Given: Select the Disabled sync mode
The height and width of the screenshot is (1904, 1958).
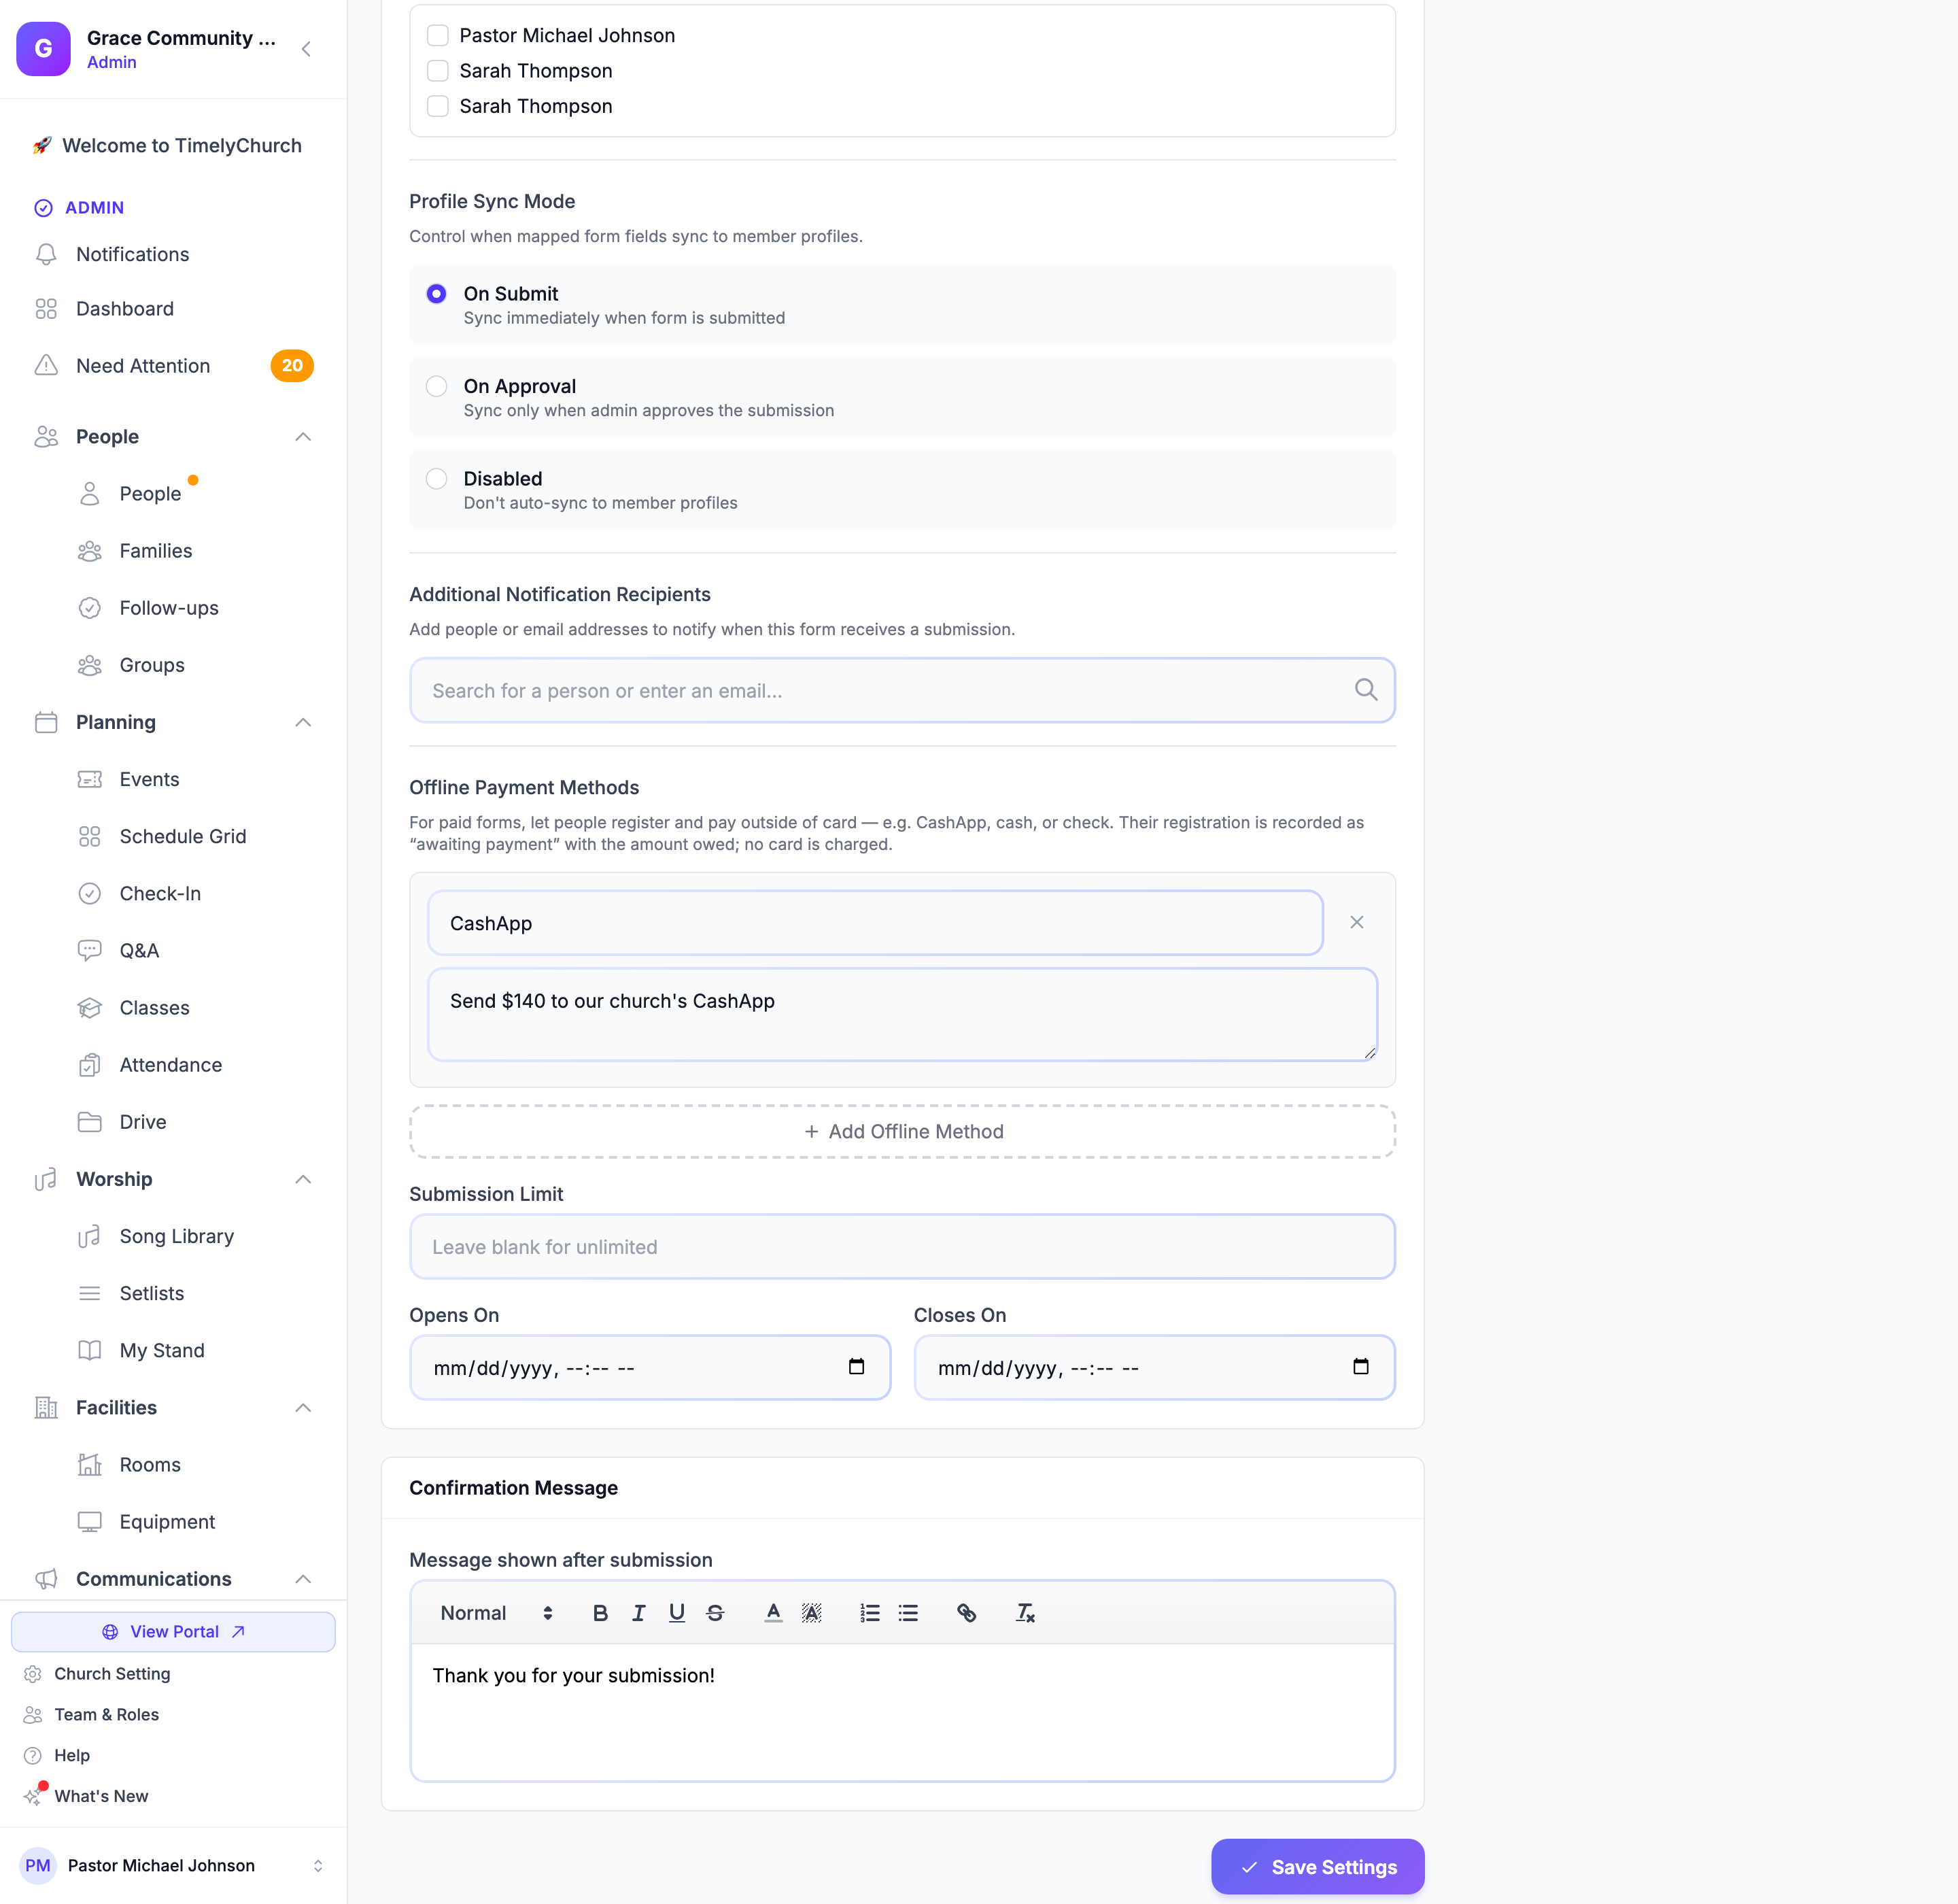Looking at the screenshot, I should (x=436, y=479).
